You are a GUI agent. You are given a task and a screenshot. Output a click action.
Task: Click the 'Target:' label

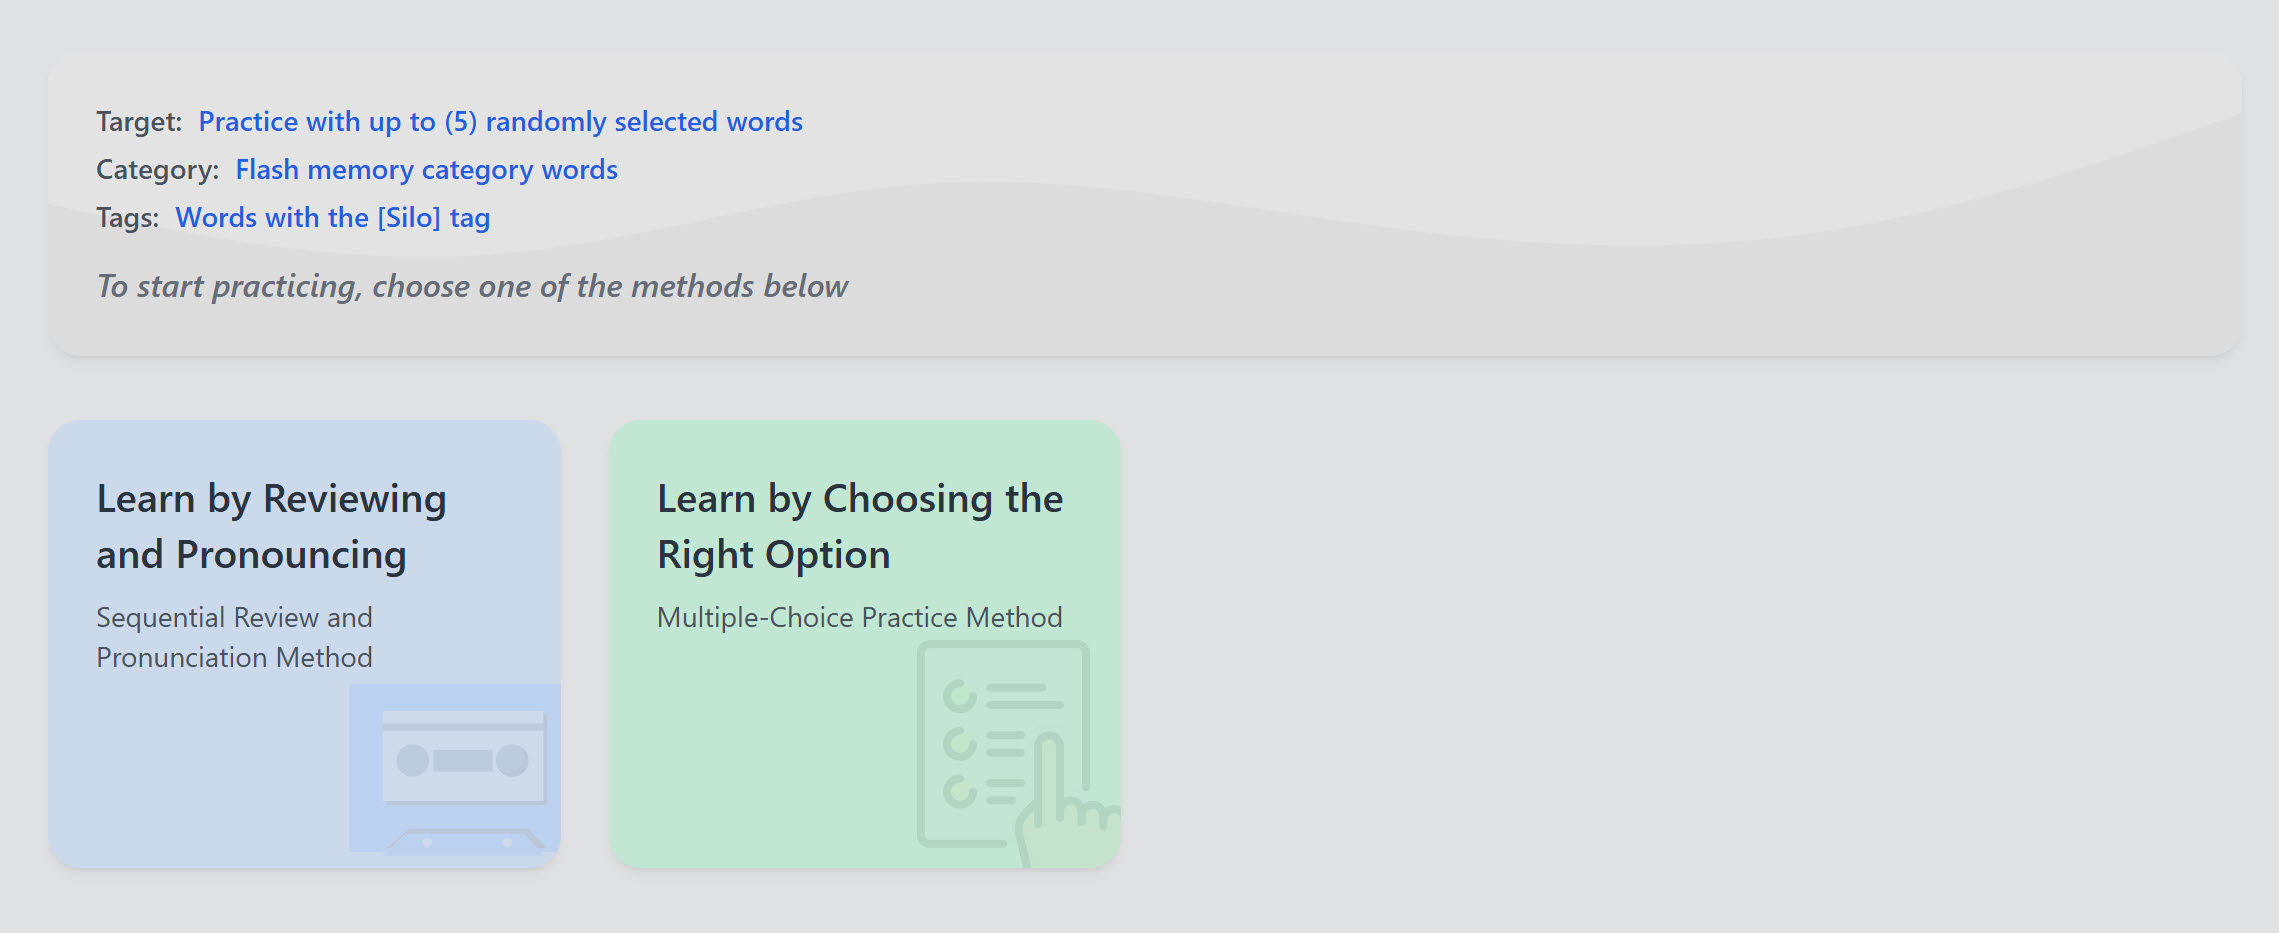point(139,122)
